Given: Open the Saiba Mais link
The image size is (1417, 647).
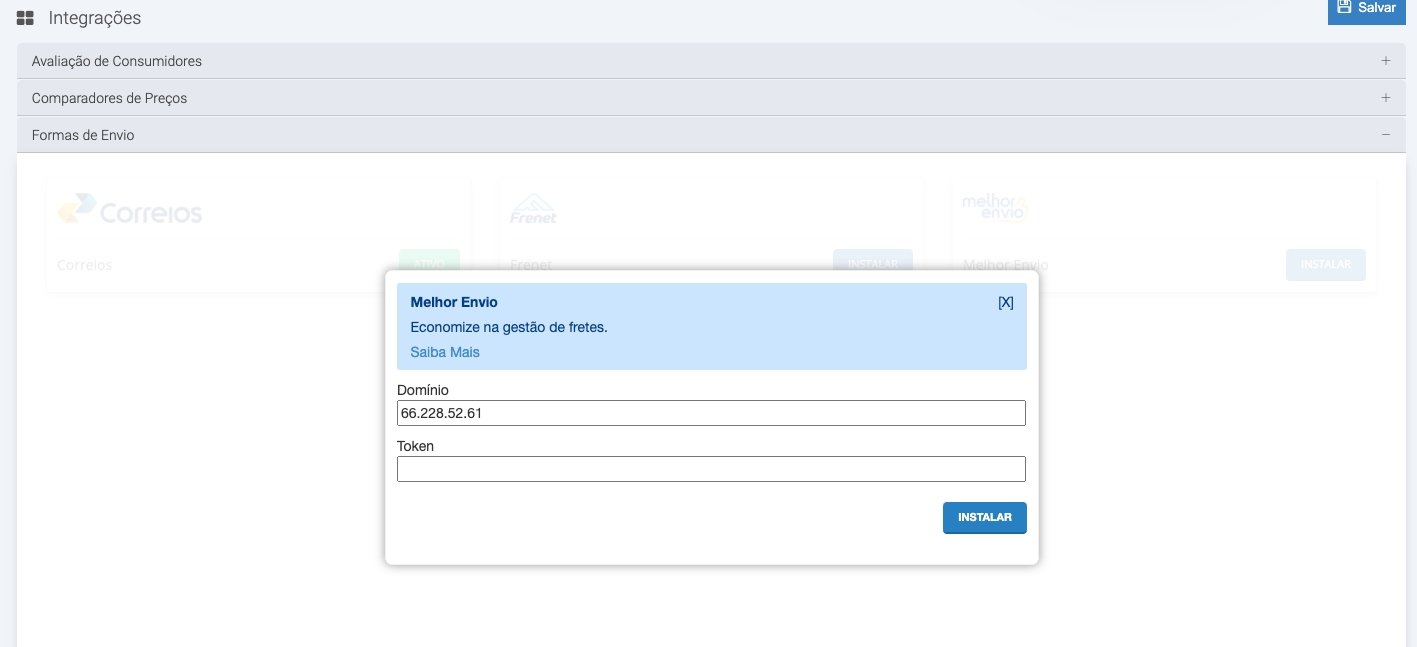Looking at the screenshot, I should pos(445,352).
